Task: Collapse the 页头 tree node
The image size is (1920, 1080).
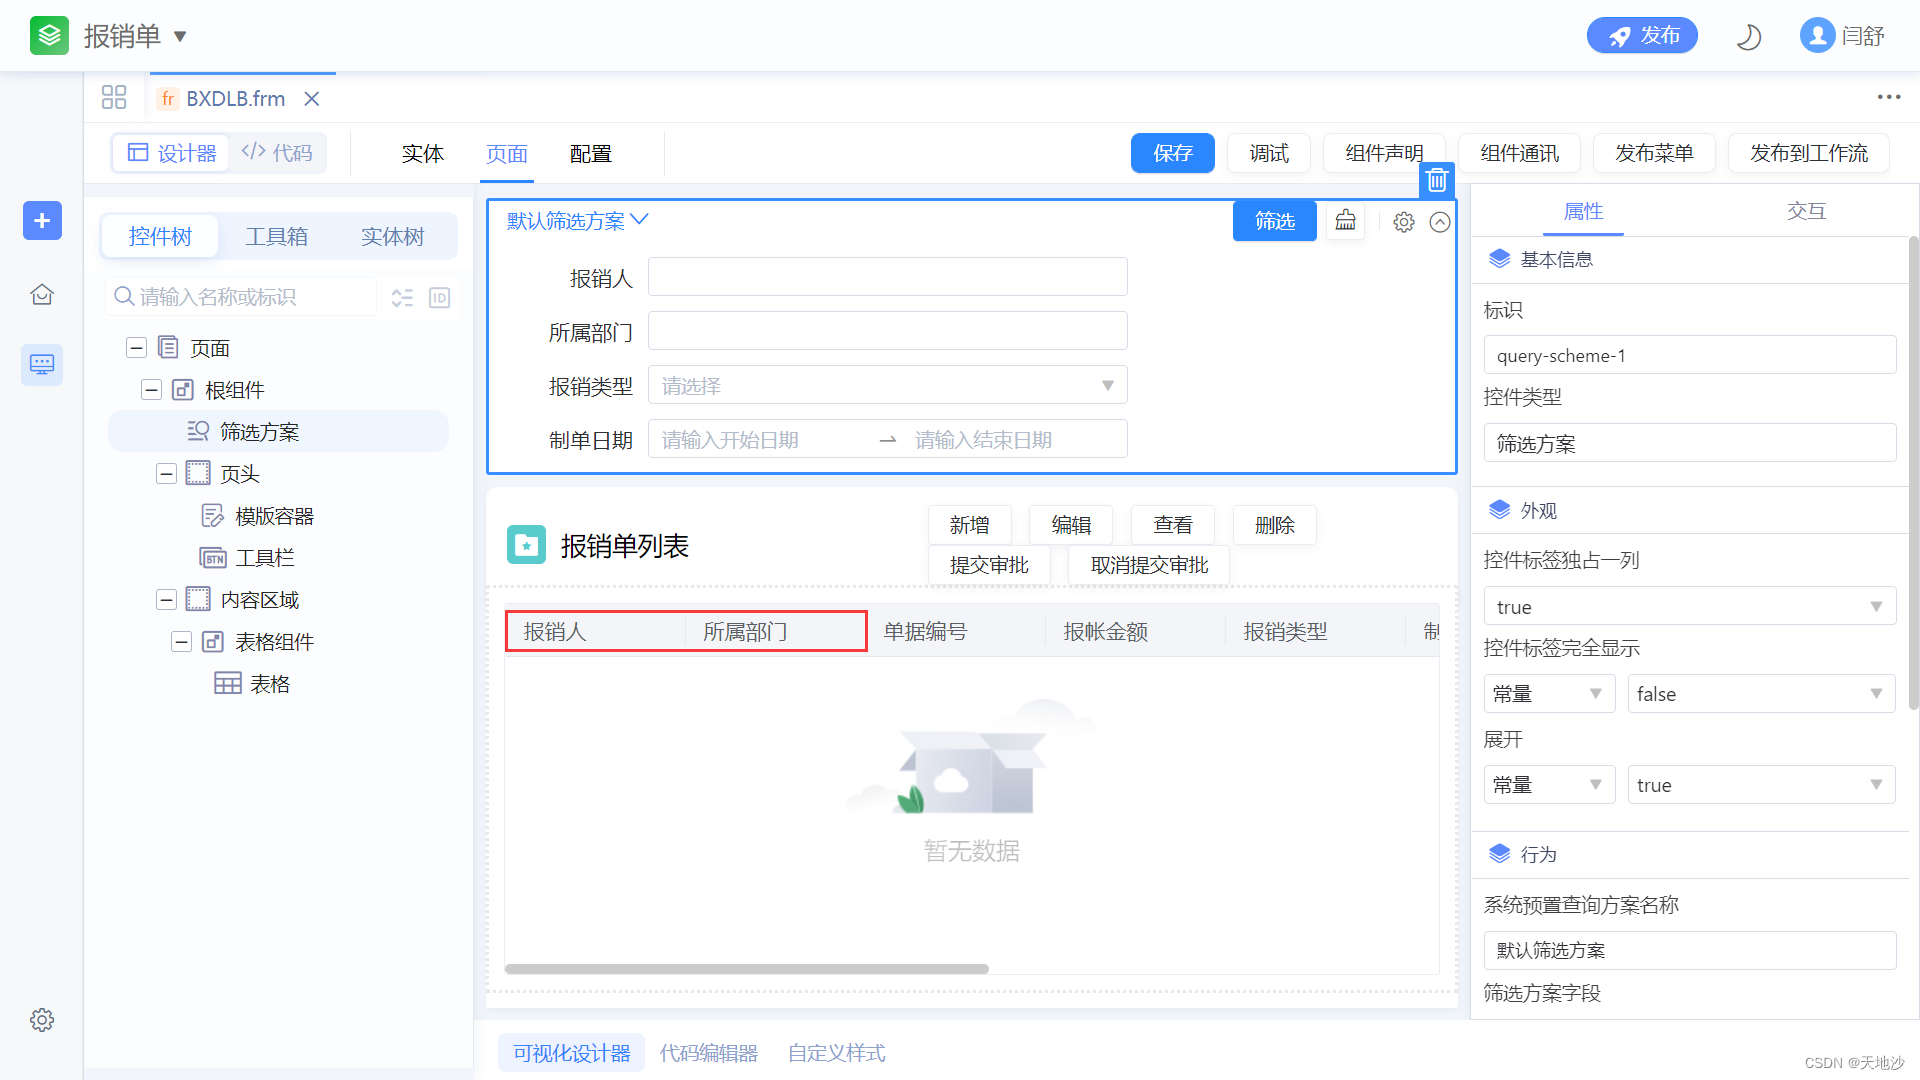Action: pos(166,474)
